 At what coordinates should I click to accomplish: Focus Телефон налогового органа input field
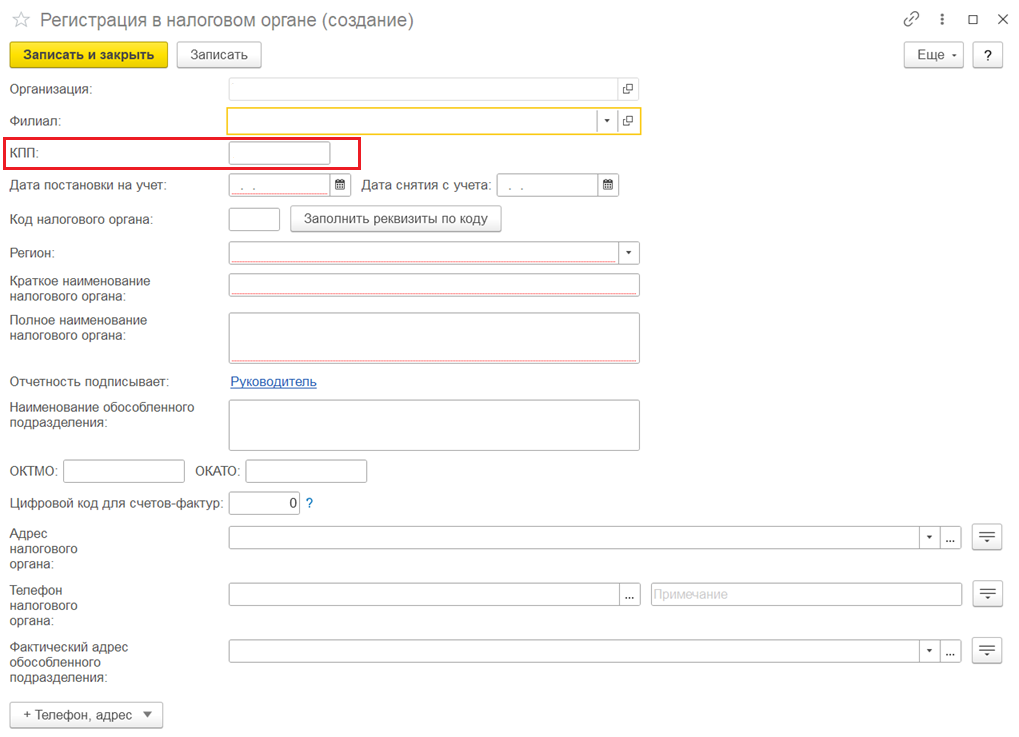pyautogui.click(x=424, y=595)
